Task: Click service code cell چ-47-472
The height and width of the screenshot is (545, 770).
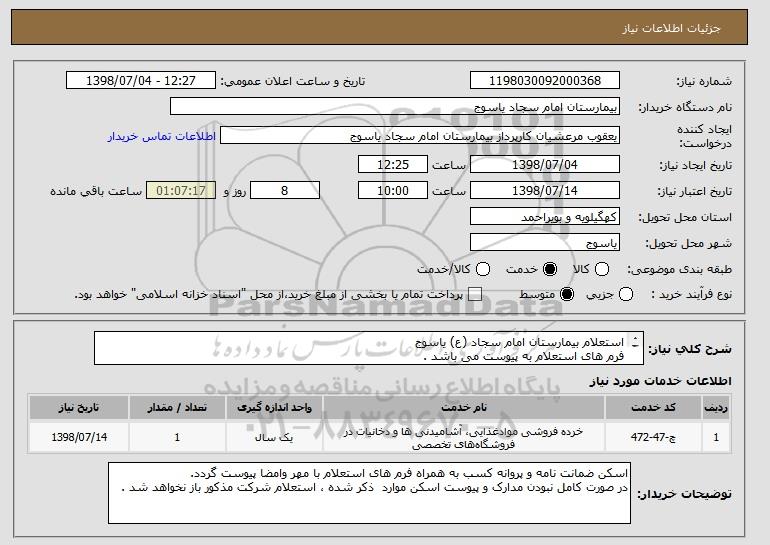Action: 653,437
